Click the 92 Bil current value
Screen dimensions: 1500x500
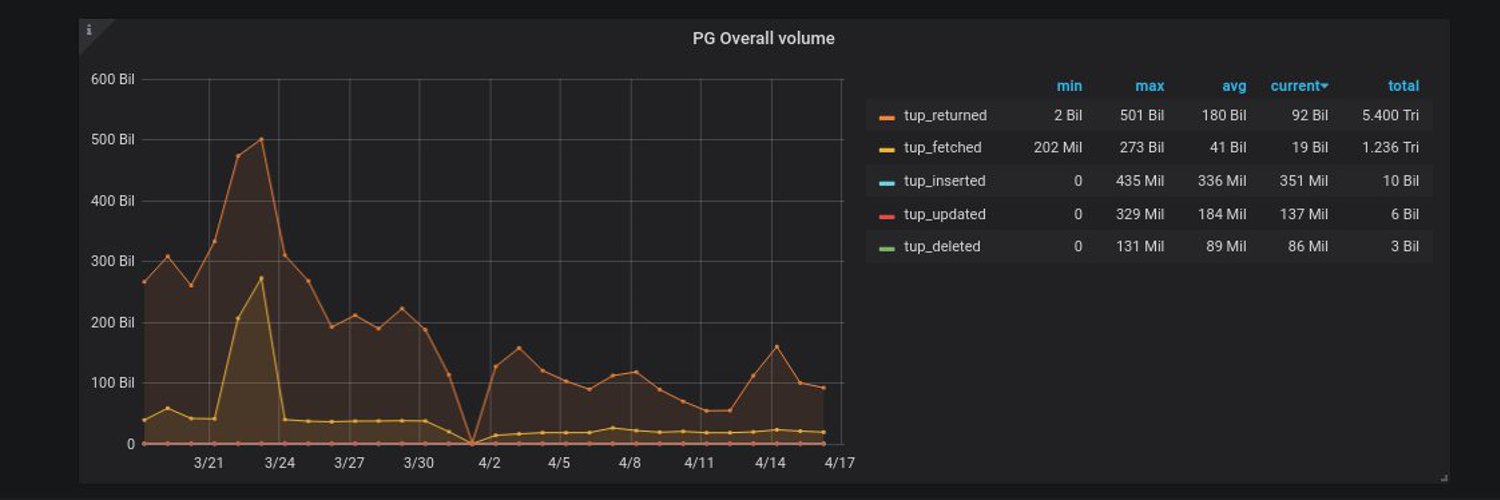pos(1310,116)
